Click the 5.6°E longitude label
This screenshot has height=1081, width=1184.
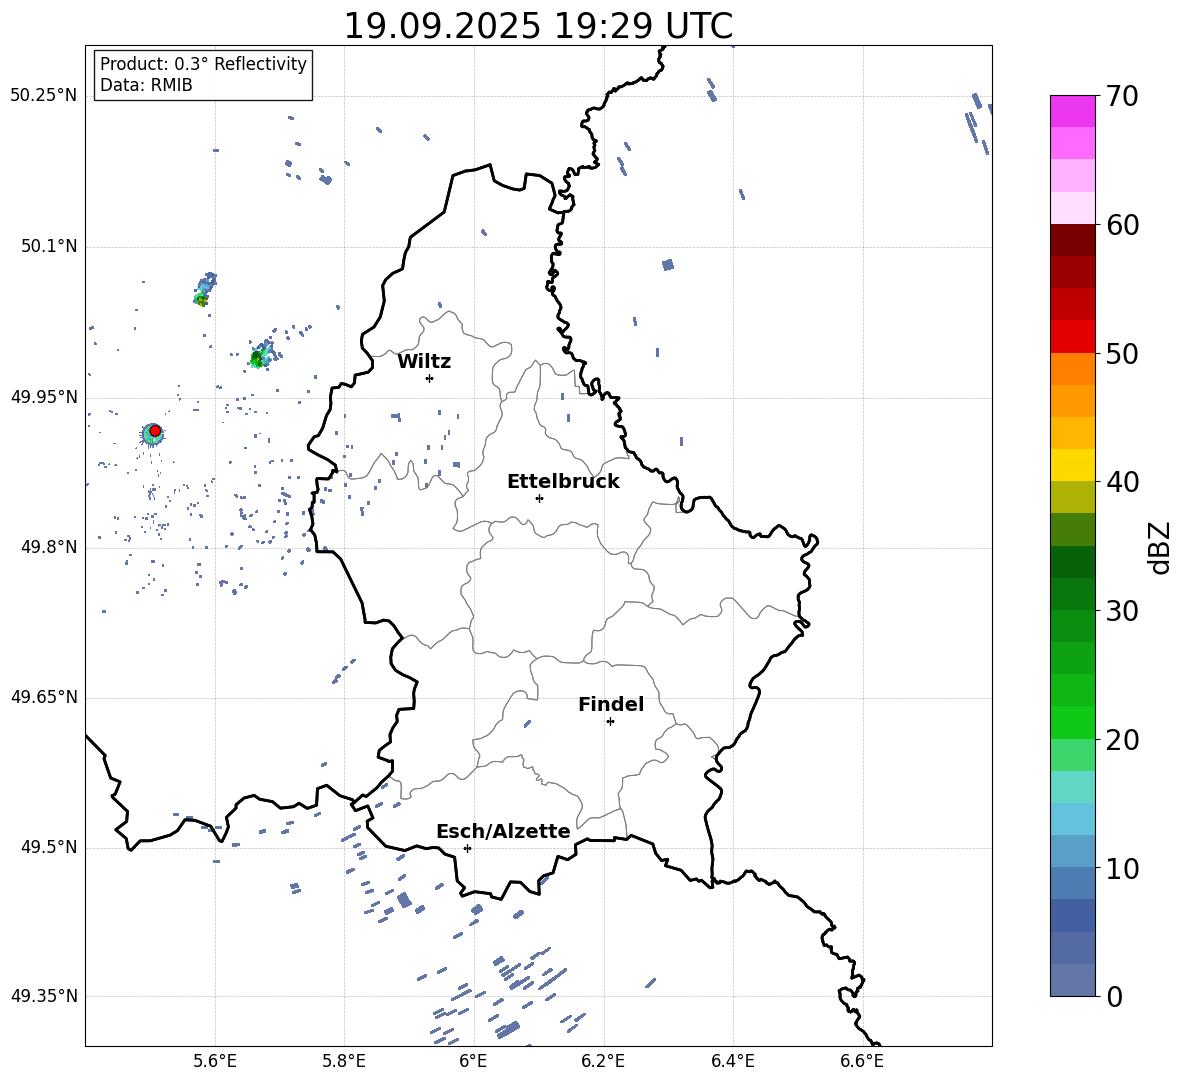[215, 1061]
